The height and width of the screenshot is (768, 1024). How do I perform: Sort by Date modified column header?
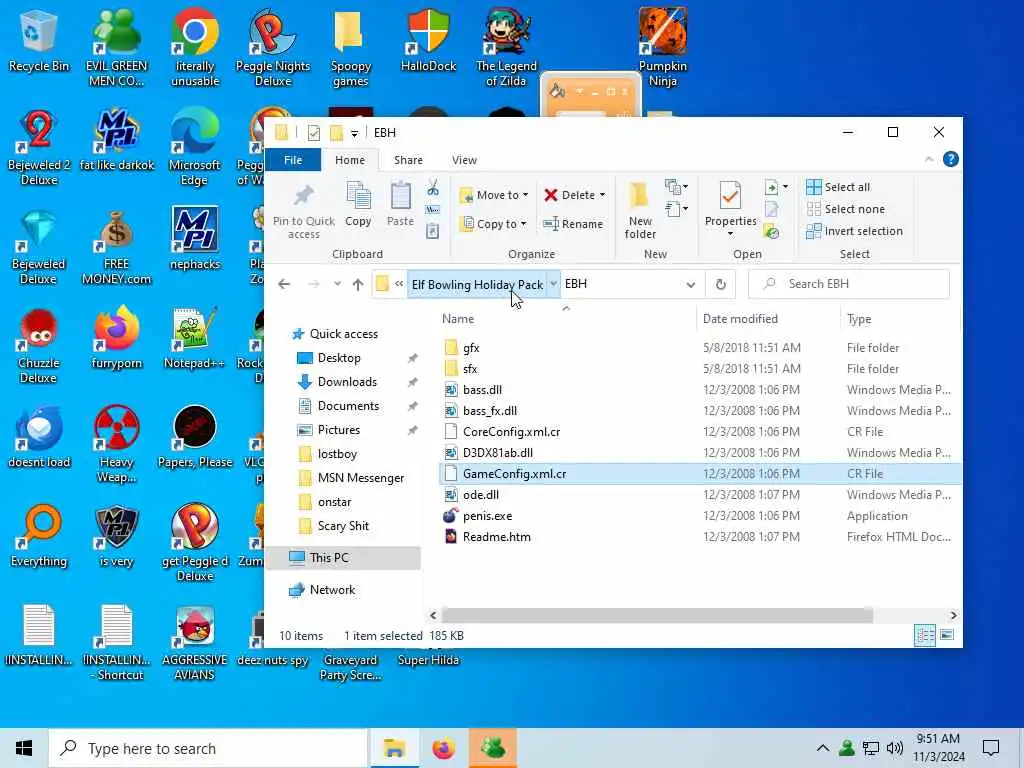tap(740, 319)
